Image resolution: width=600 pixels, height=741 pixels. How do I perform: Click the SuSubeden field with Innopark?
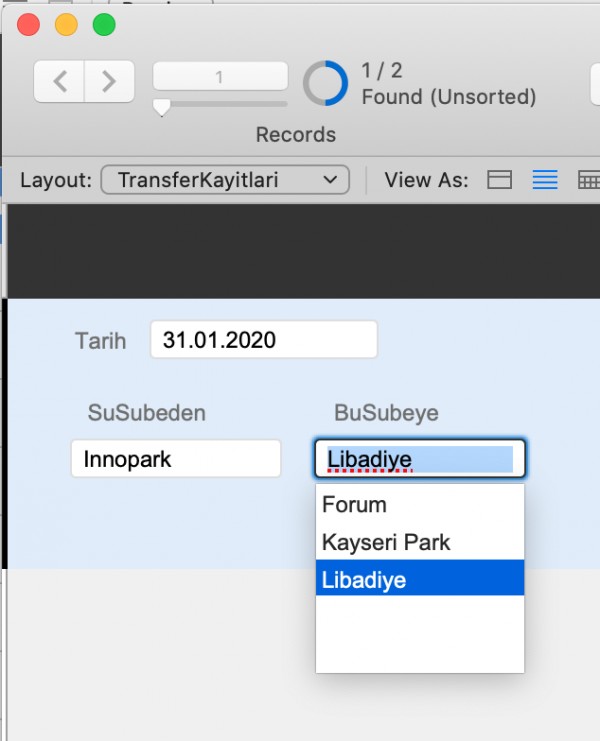[176, 458]
